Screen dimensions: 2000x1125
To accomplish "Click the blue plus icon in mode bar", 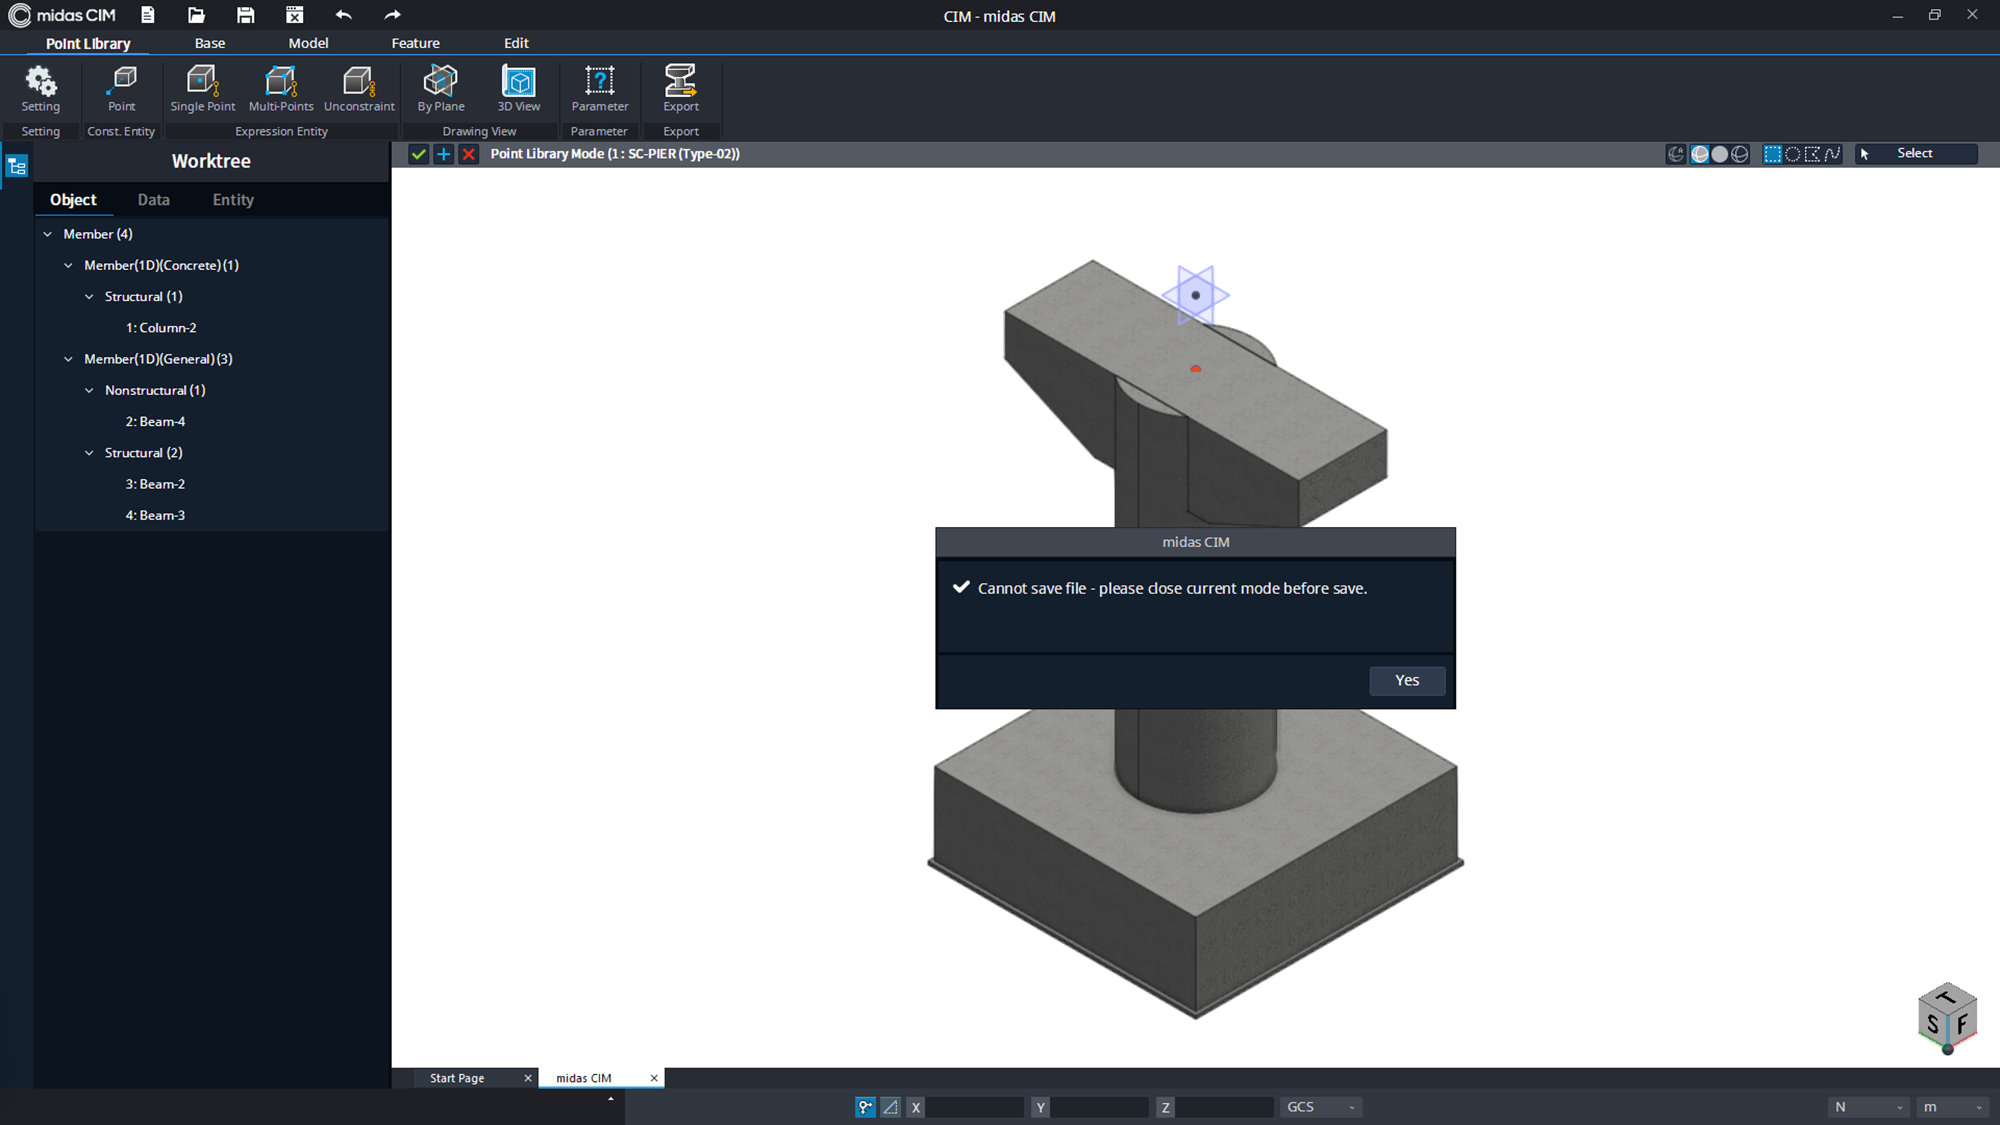I will [443, 154].
